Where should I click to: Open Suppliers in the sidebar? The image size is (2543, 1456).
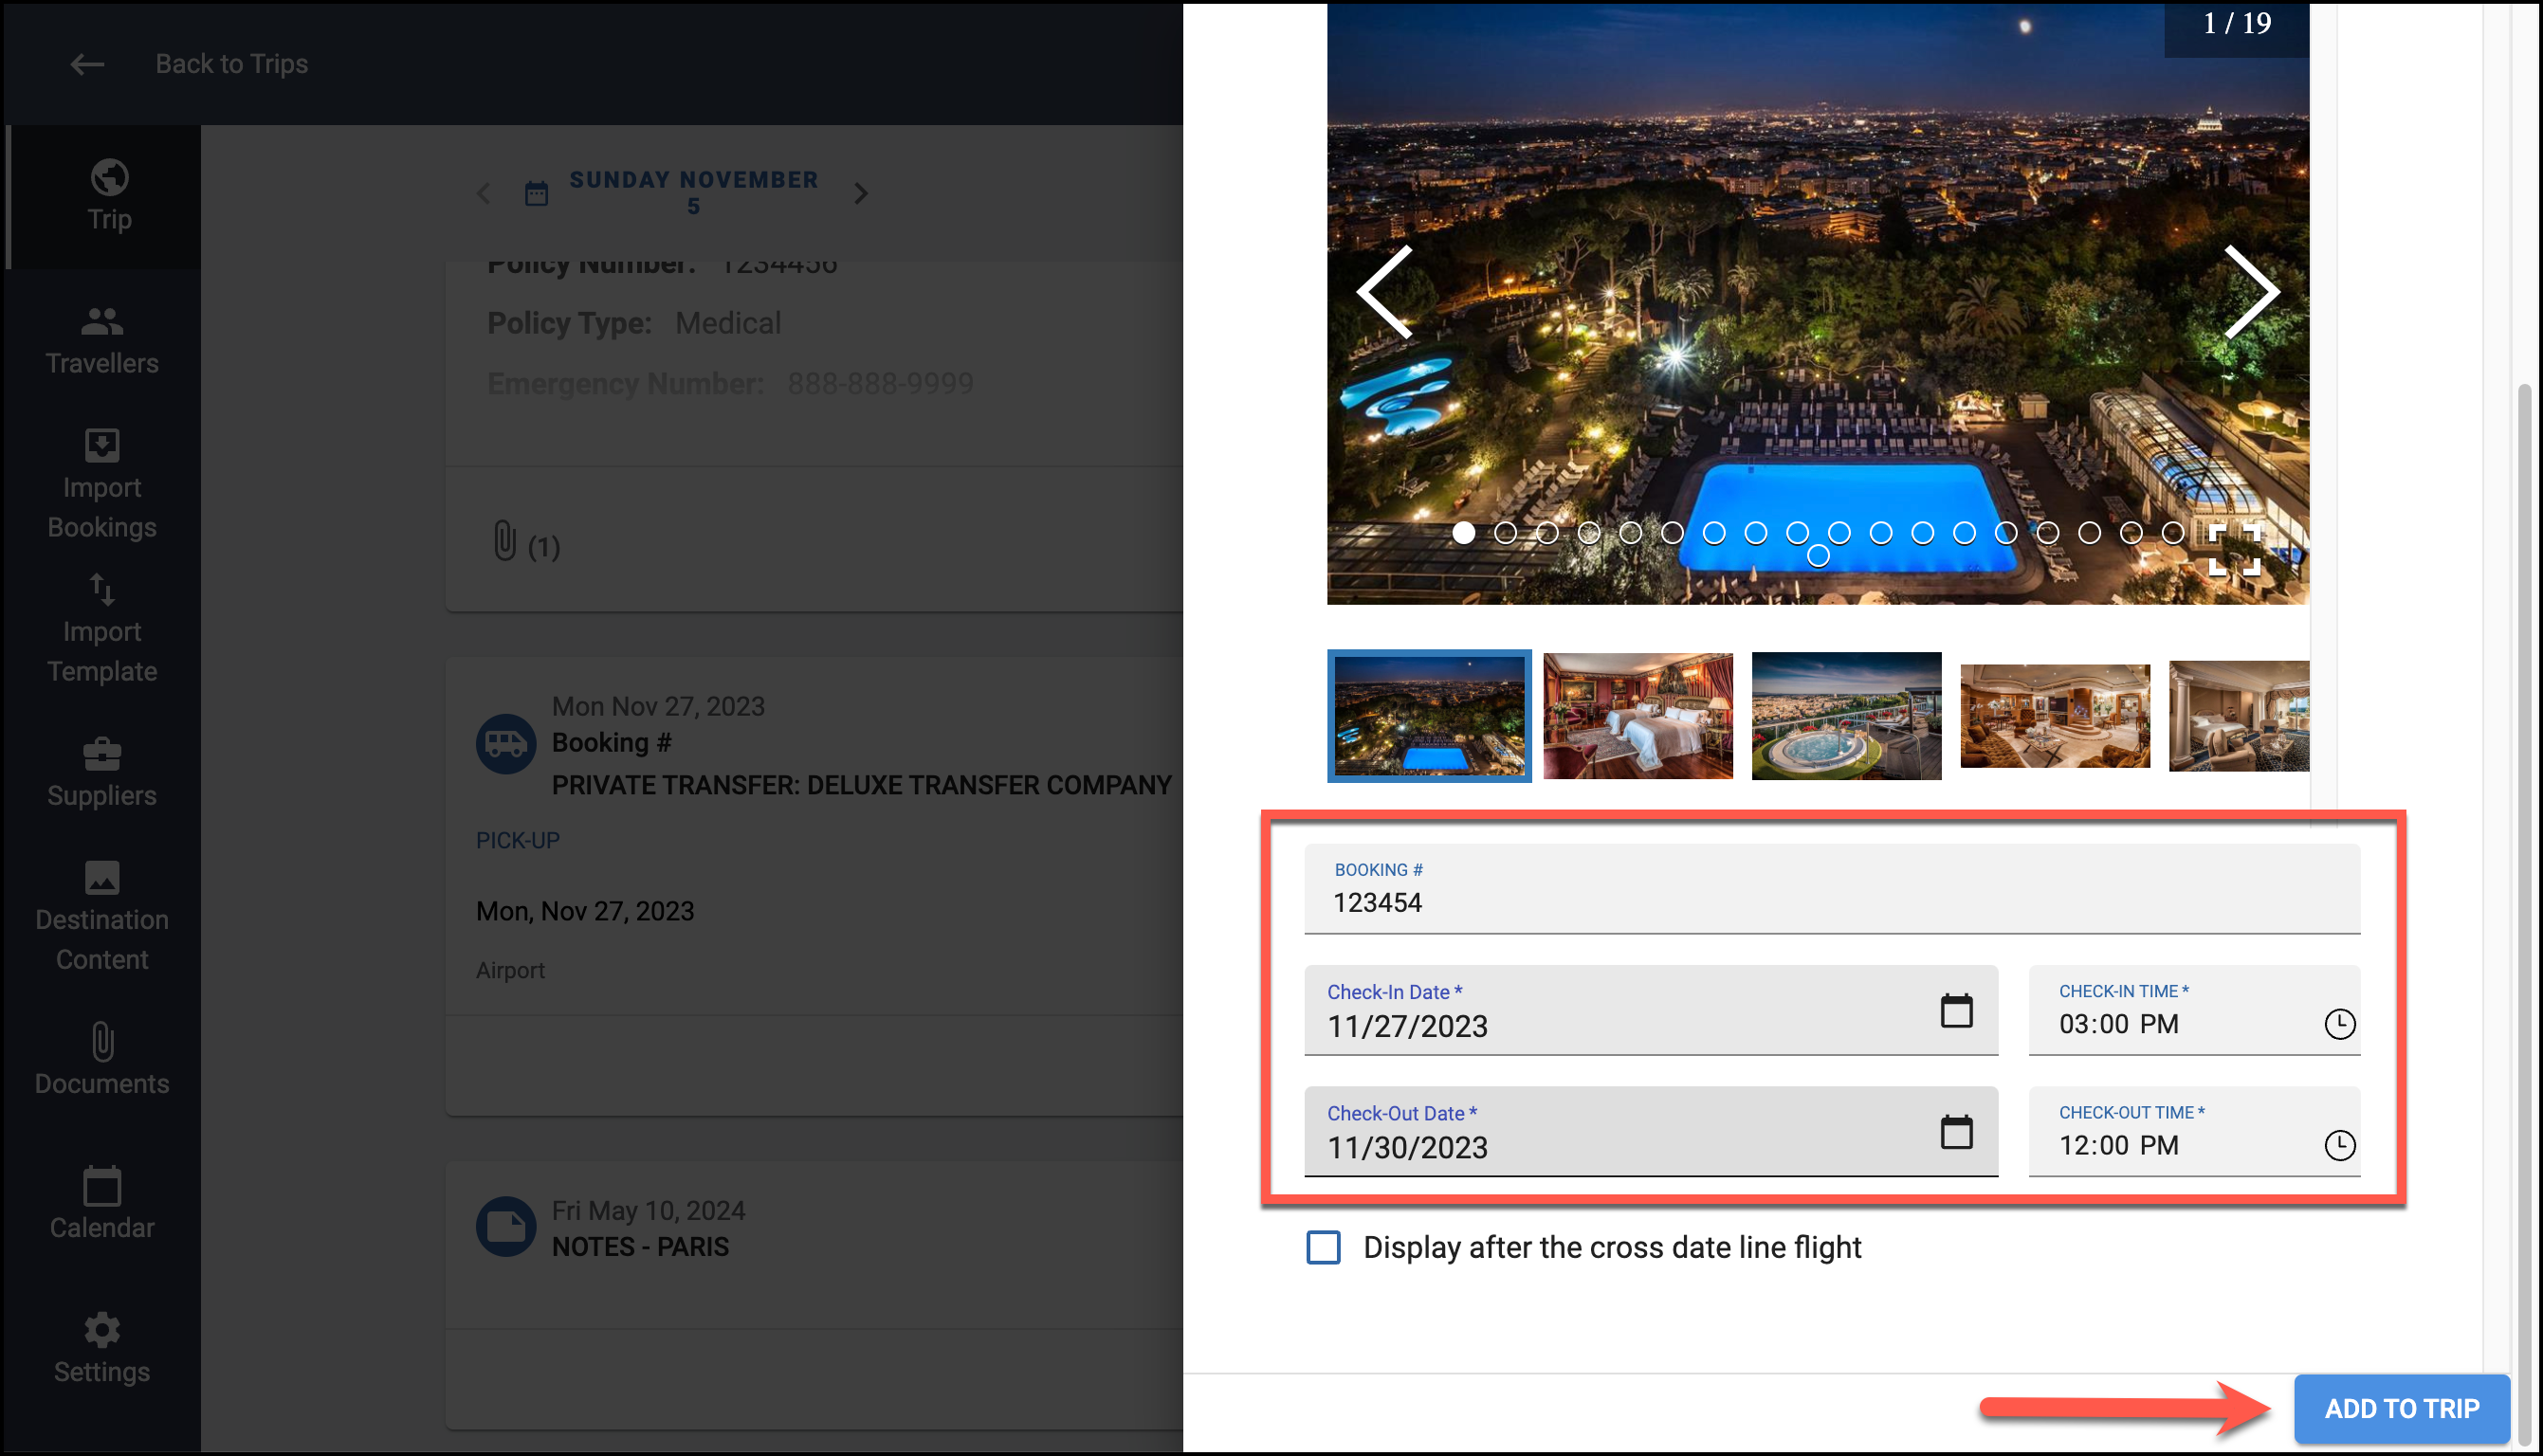(102, 772)
